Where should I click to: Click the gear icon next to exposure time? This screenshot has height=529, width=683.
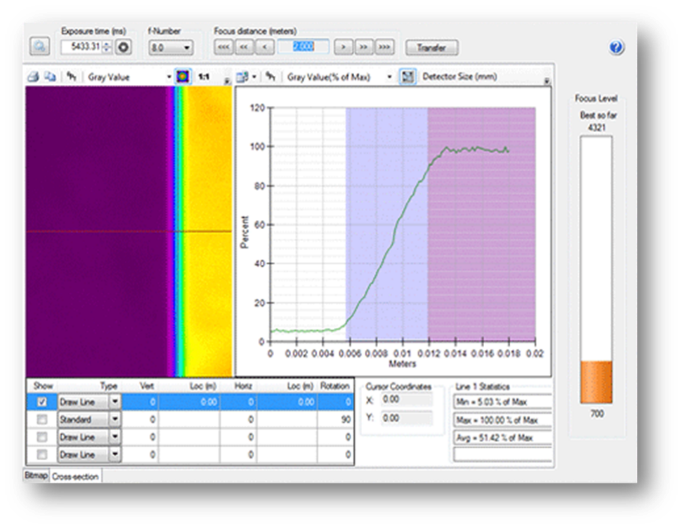click(x=124, y=47)
